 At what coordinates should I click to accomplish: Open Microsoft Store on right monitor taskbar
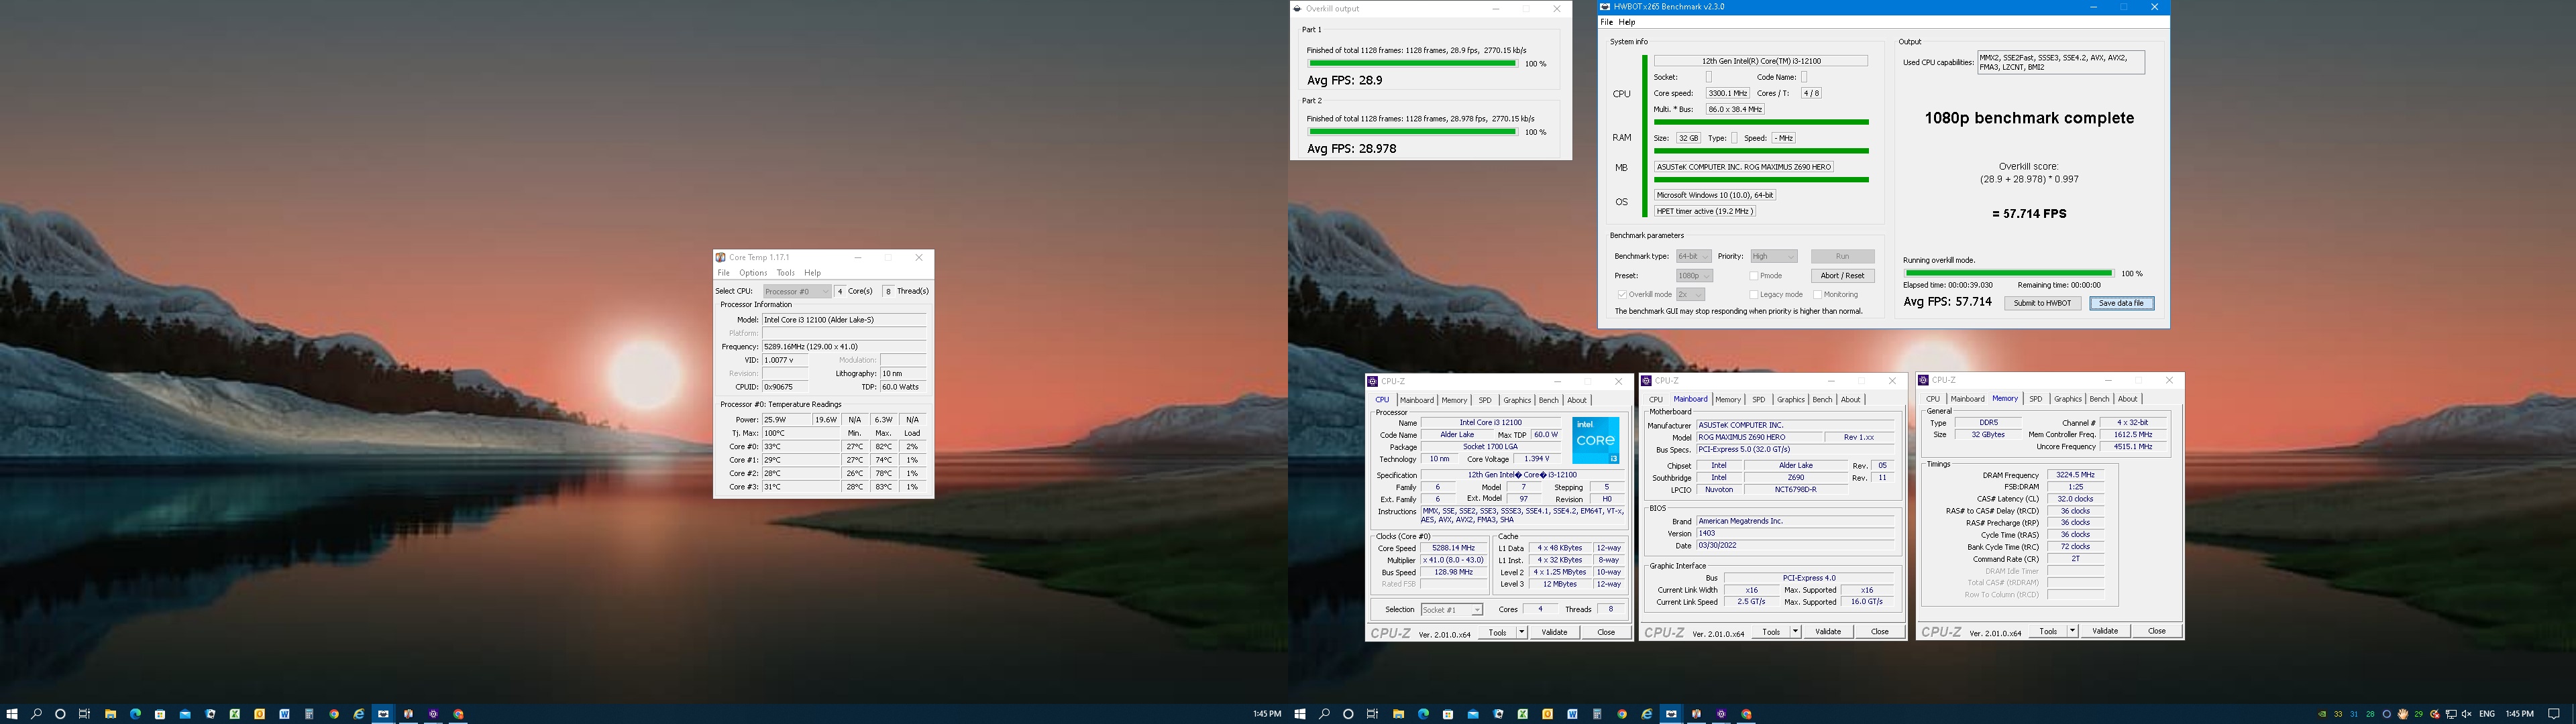point(1448,714)
